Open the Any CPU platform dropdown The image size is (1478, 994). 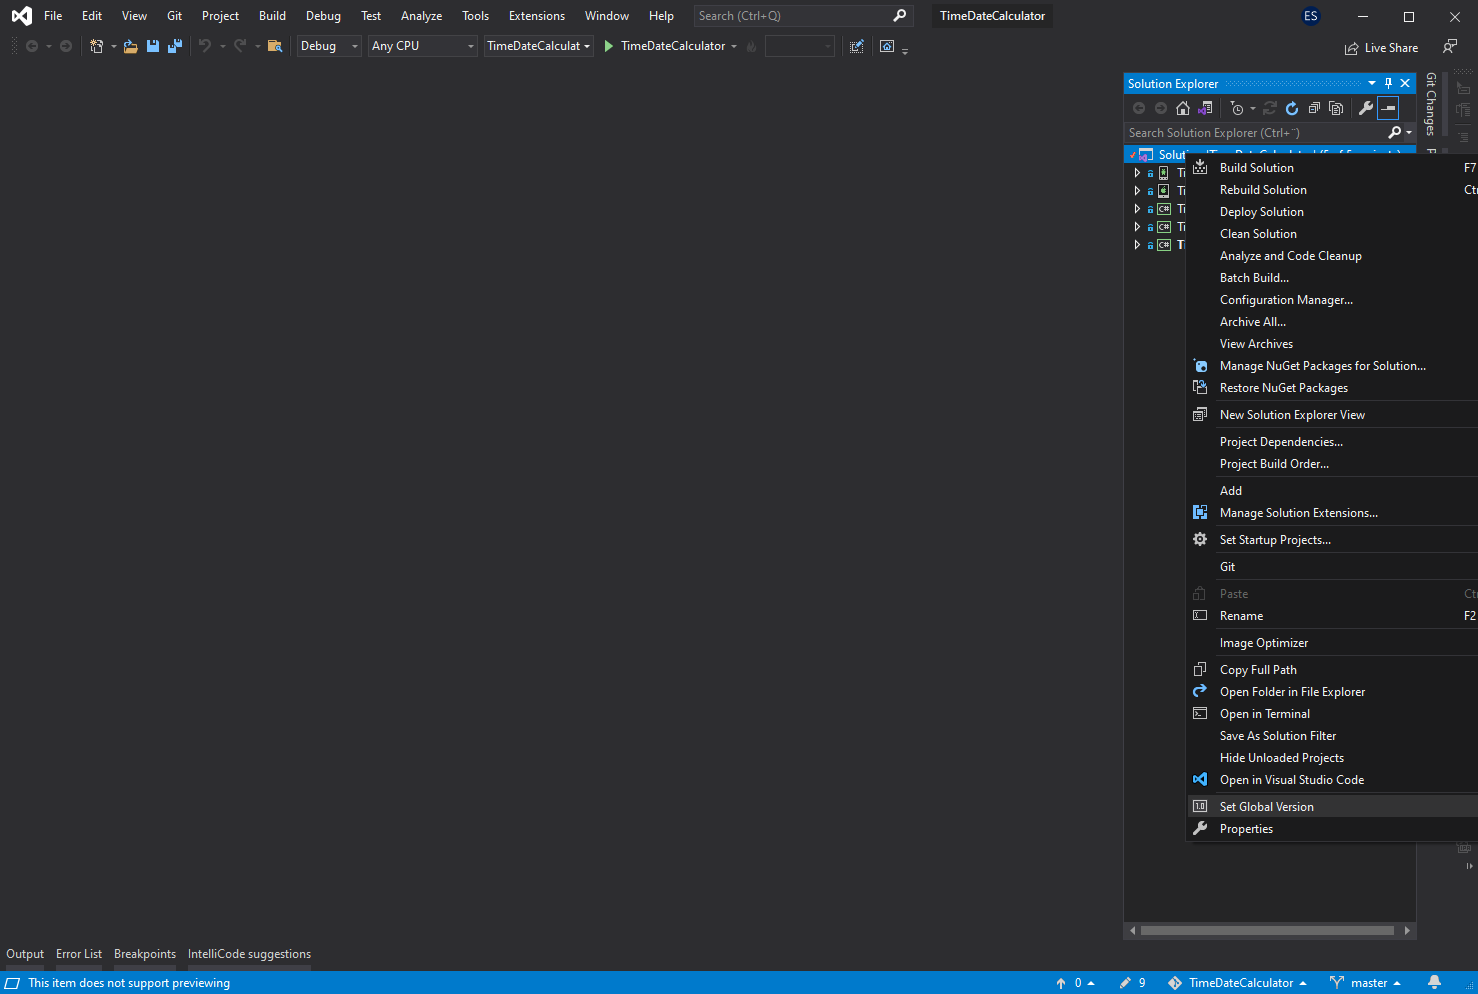pos(422,46)
